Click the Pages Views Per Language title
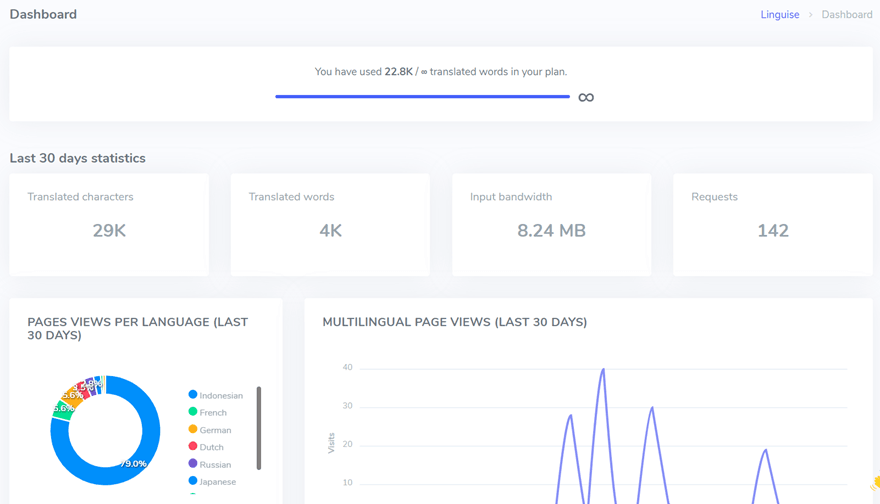880x504 pixels. [138, 328]
